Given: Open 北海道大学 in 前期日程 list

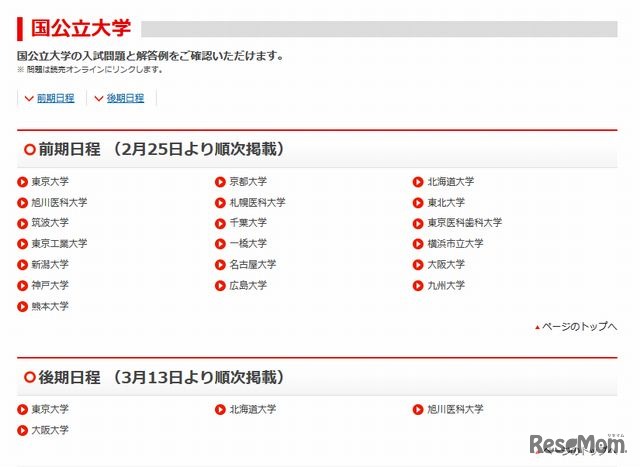Looking at the screenshot, I should click(451, 182).
